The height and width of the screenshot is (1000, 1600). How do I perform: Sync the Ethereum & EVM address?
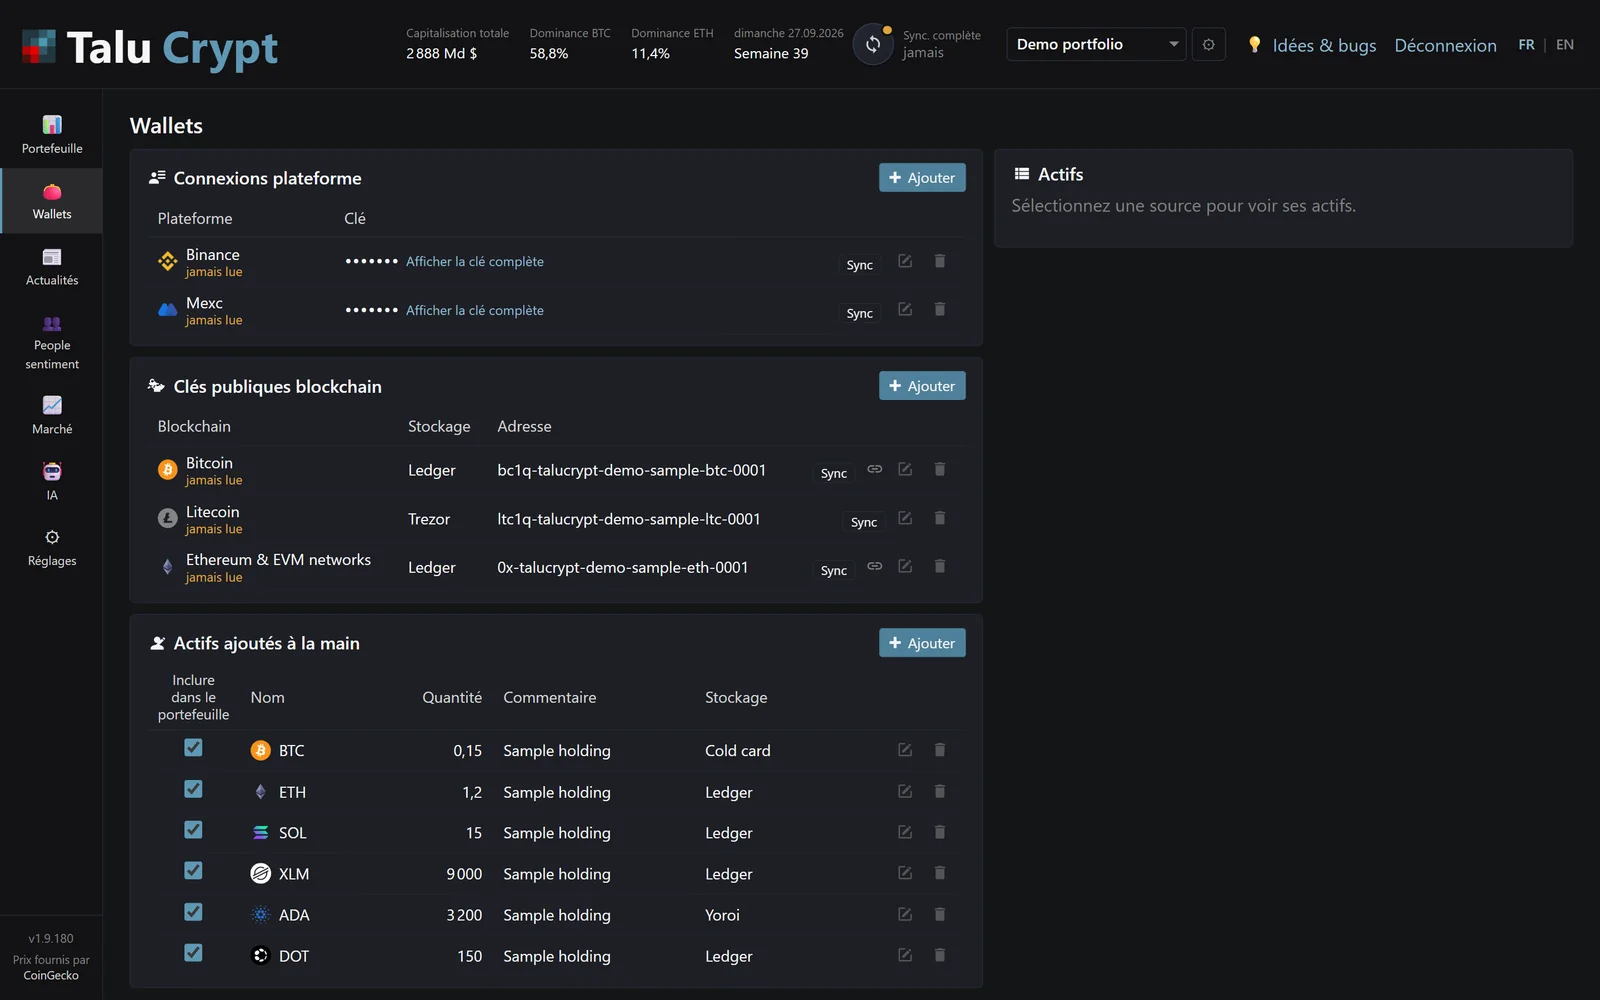tap(834, 570)
